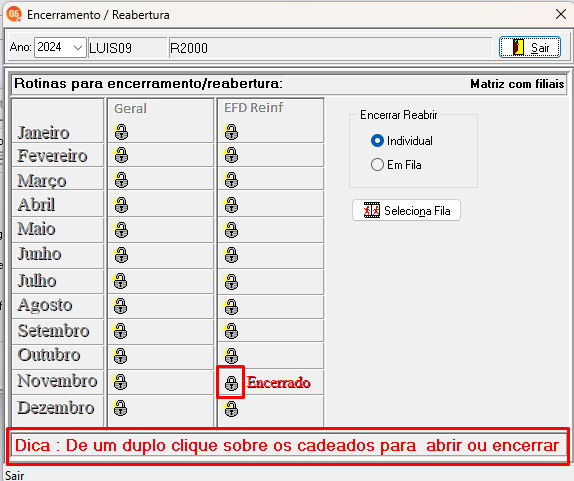Open the Ano year dropdown
574x481 pixels.
(x=78, y=48)
